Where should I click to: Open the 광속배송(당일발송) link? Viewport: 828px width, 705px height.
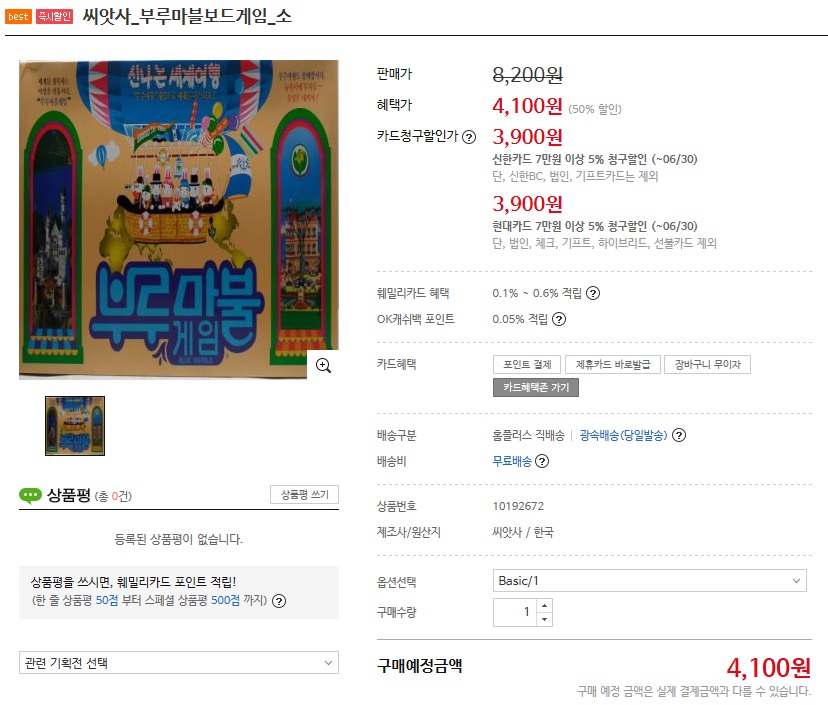623,435
